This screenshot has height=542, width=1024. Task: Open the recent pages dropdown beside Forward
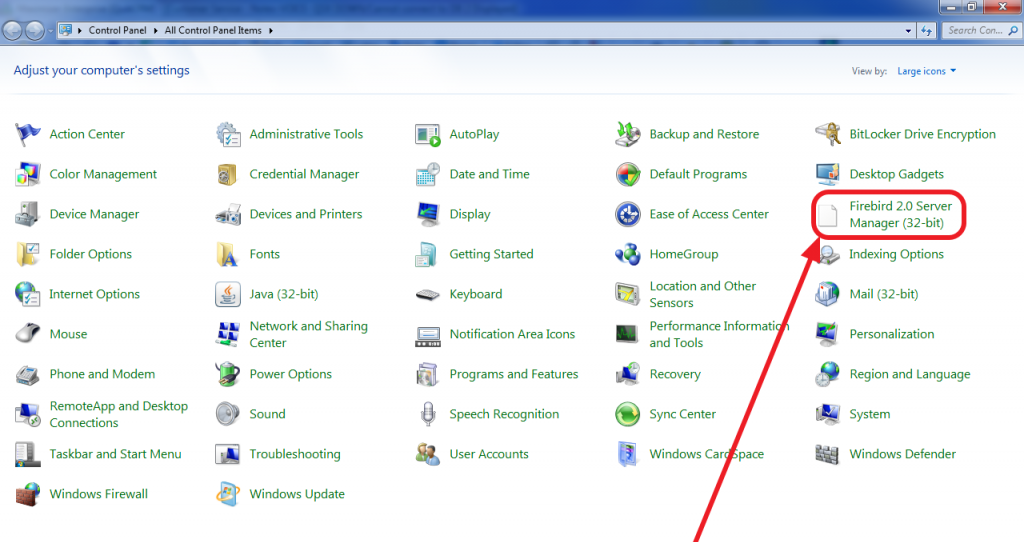point(50,31)
